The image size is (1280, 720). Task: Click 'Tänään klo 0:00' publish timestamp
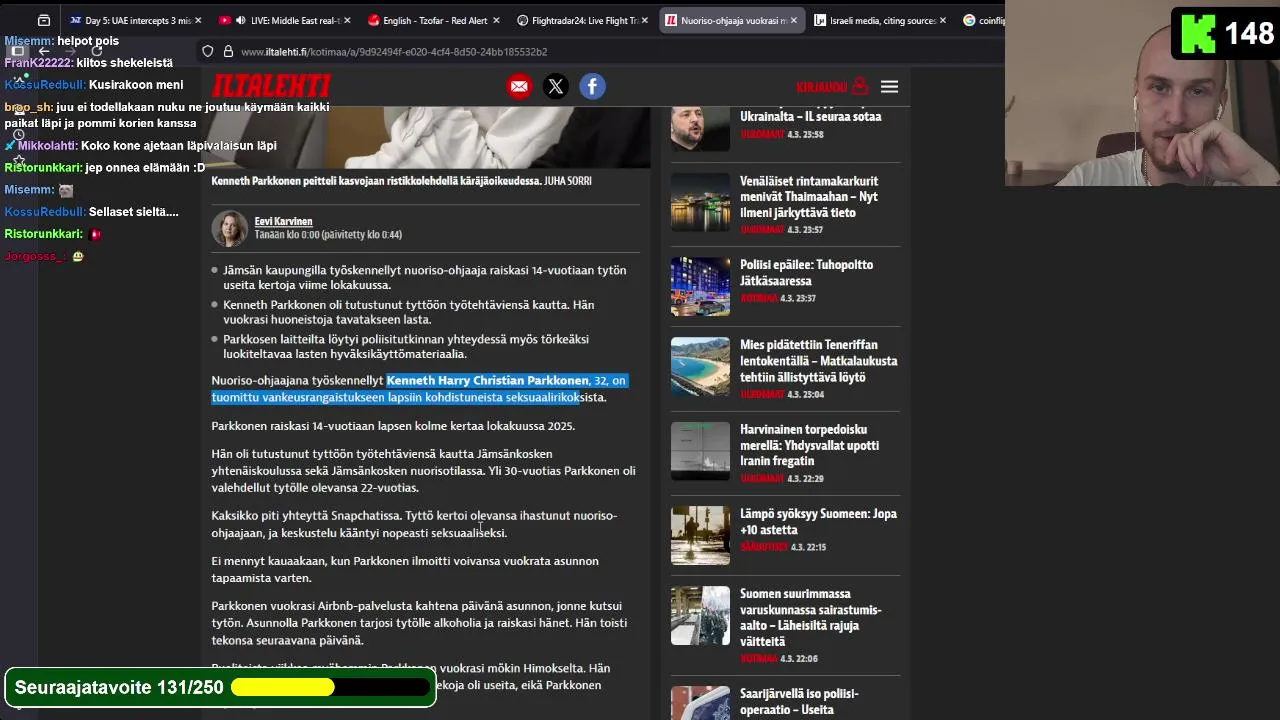(x=286, y=235)
